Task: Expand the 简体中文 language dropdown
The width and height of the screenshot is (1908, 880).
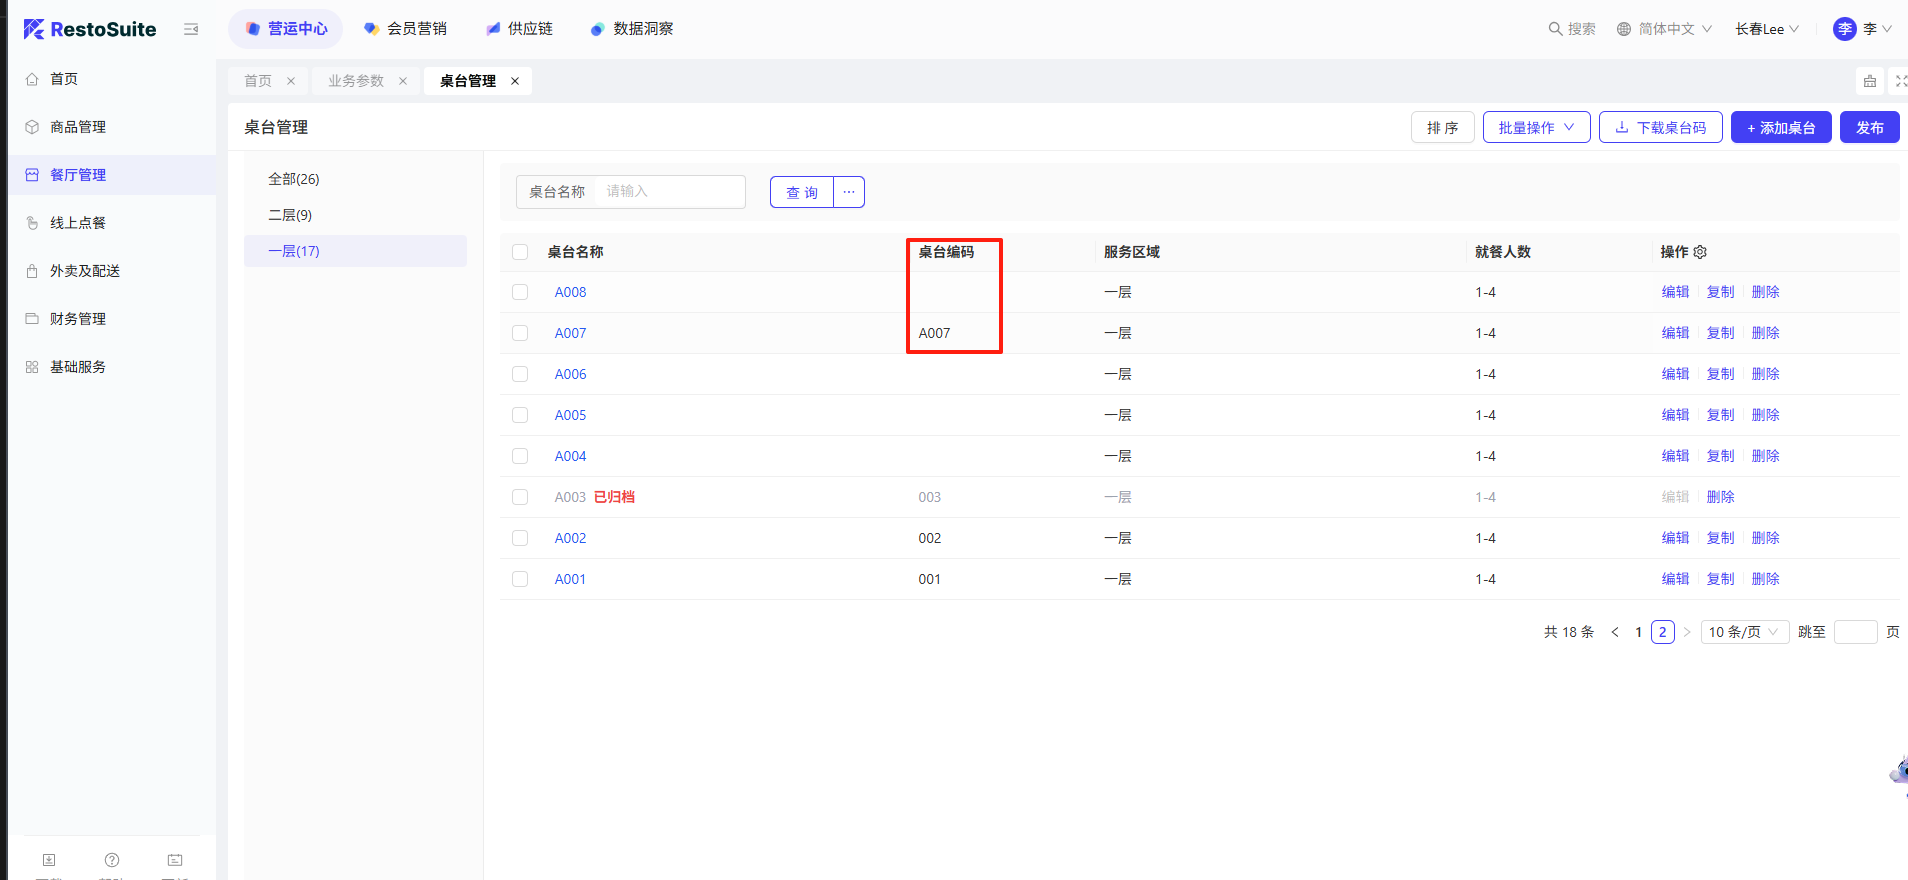Action: 1665,29
